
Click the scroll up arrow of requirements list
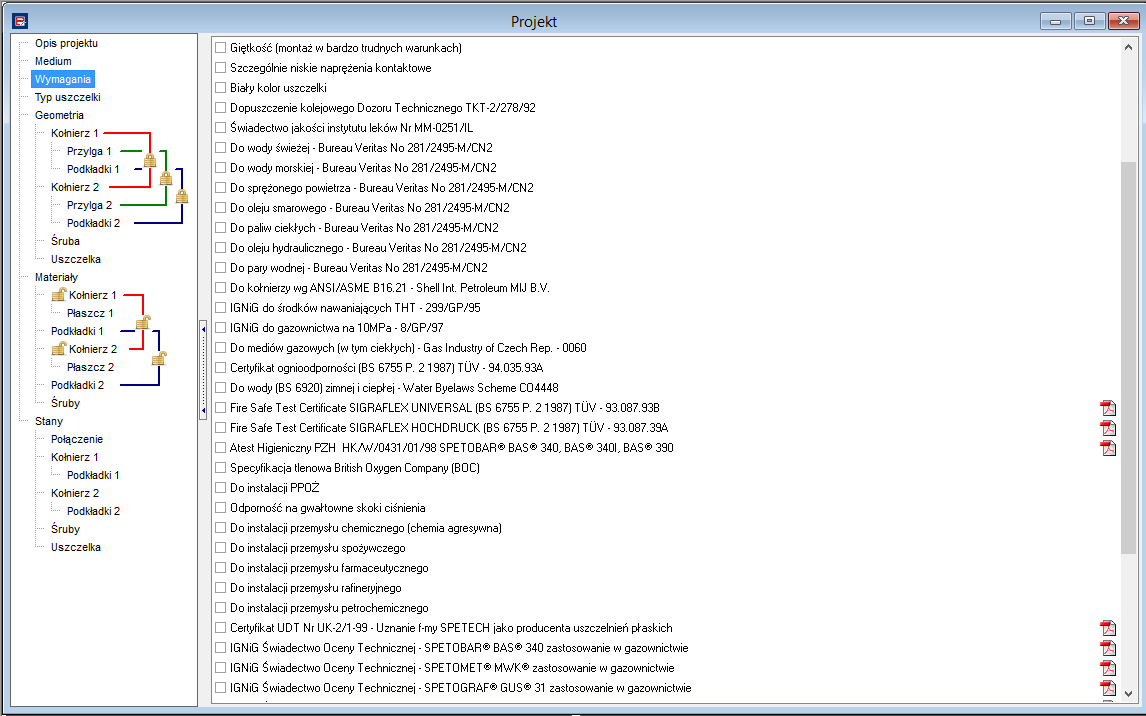[x=1128, y=47]
